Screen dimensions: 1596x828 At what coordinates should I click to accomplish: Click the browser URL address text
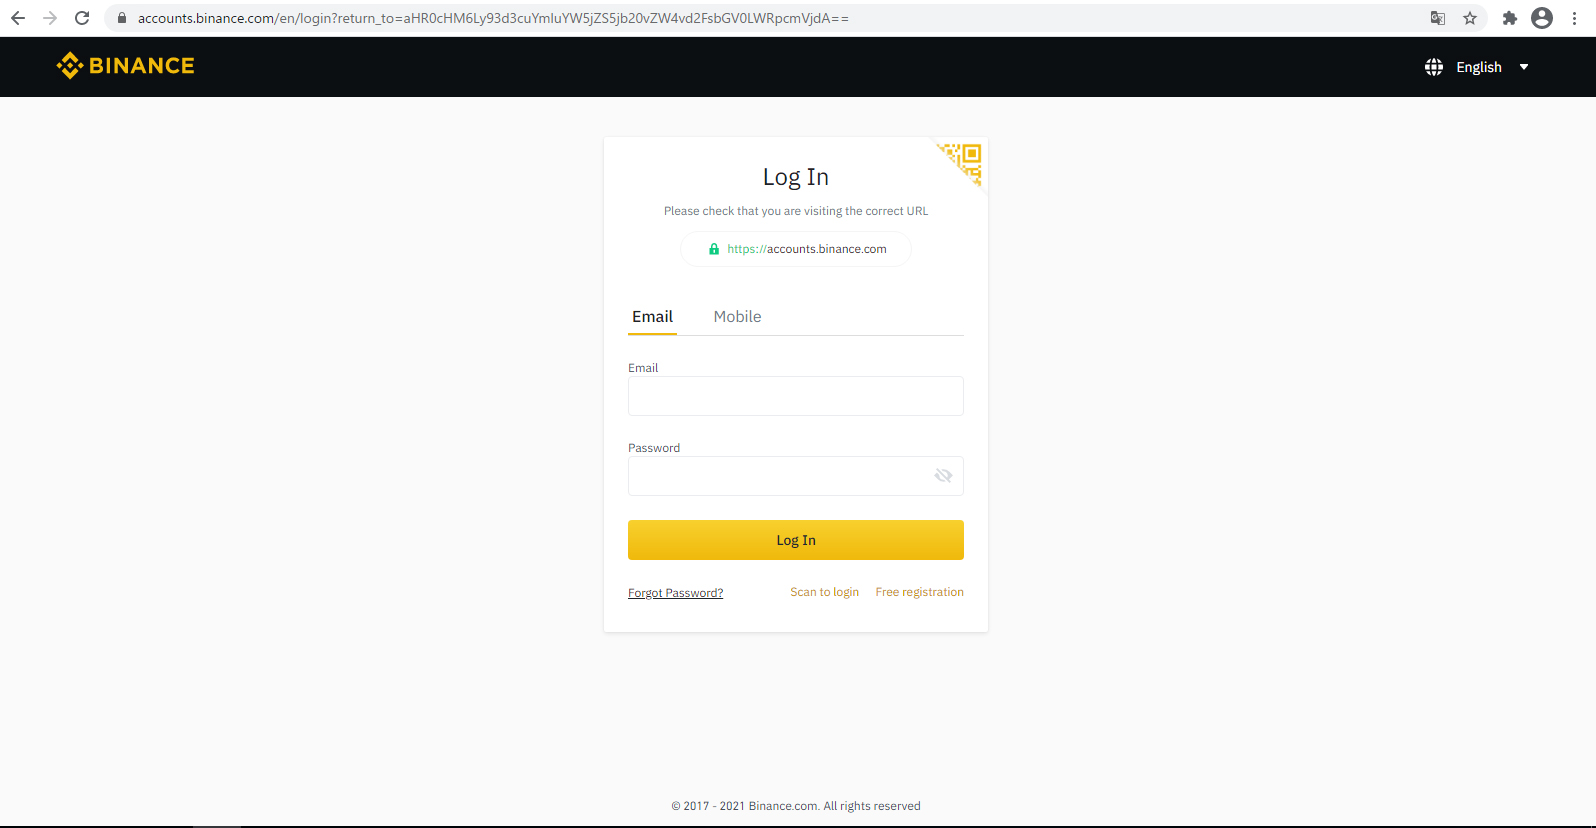click(x=493, y=18)
